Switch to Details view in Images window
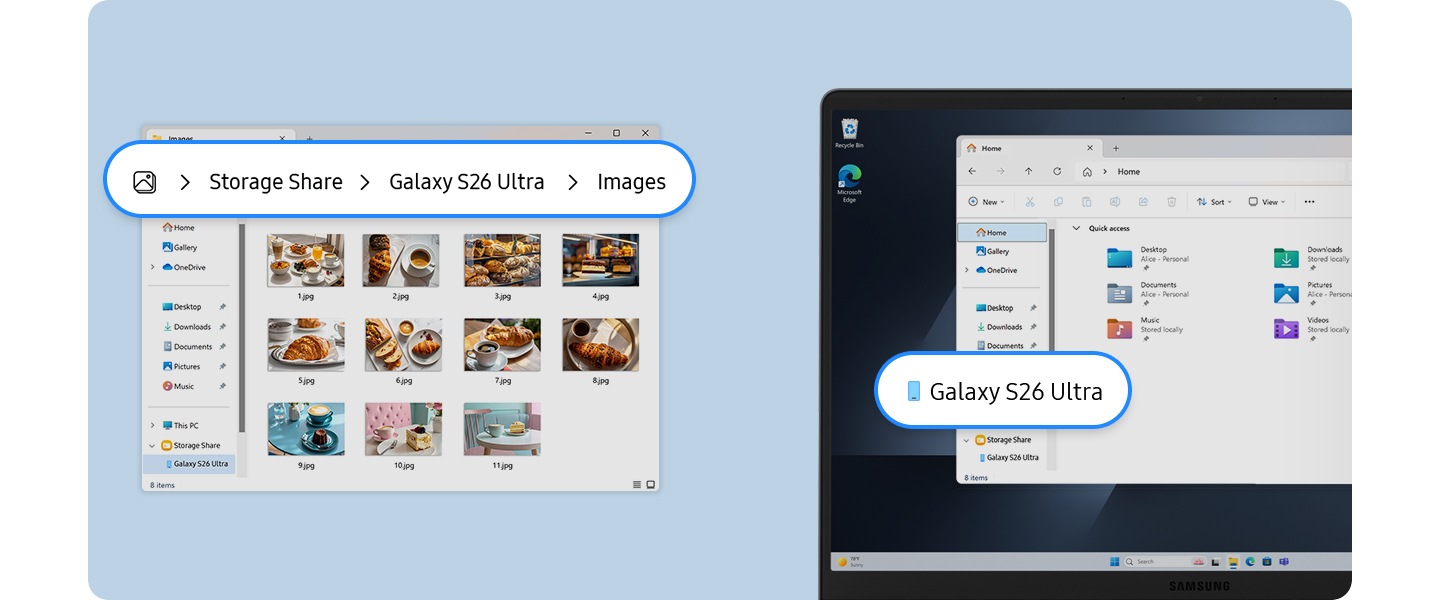1440x600 pixels. (637, 485)
